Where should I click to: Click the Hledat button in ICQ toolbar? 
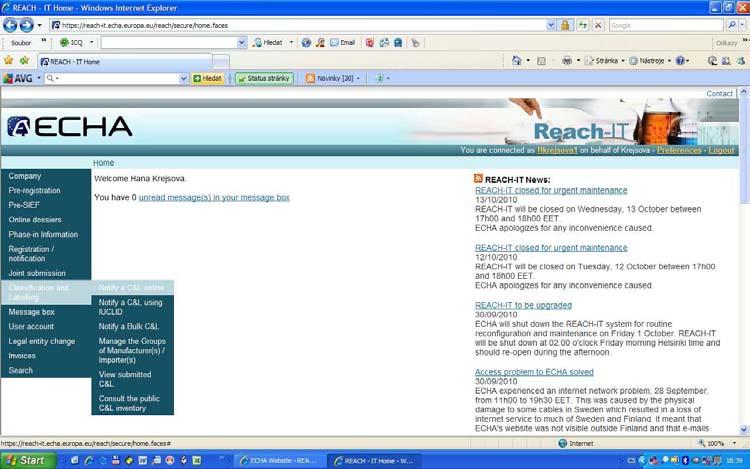268,43
